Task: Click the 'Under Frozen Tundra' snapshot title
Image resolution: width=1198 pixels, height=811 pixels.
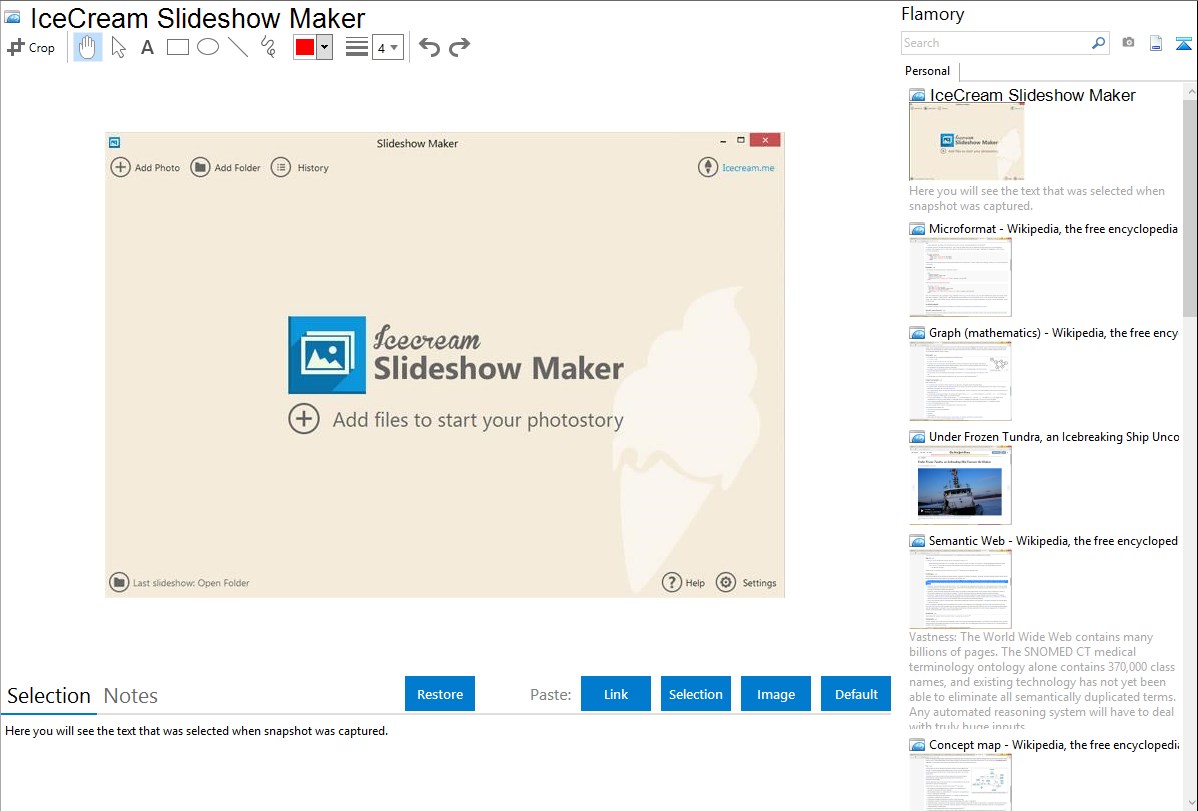Action: (x=1054, y=436)
